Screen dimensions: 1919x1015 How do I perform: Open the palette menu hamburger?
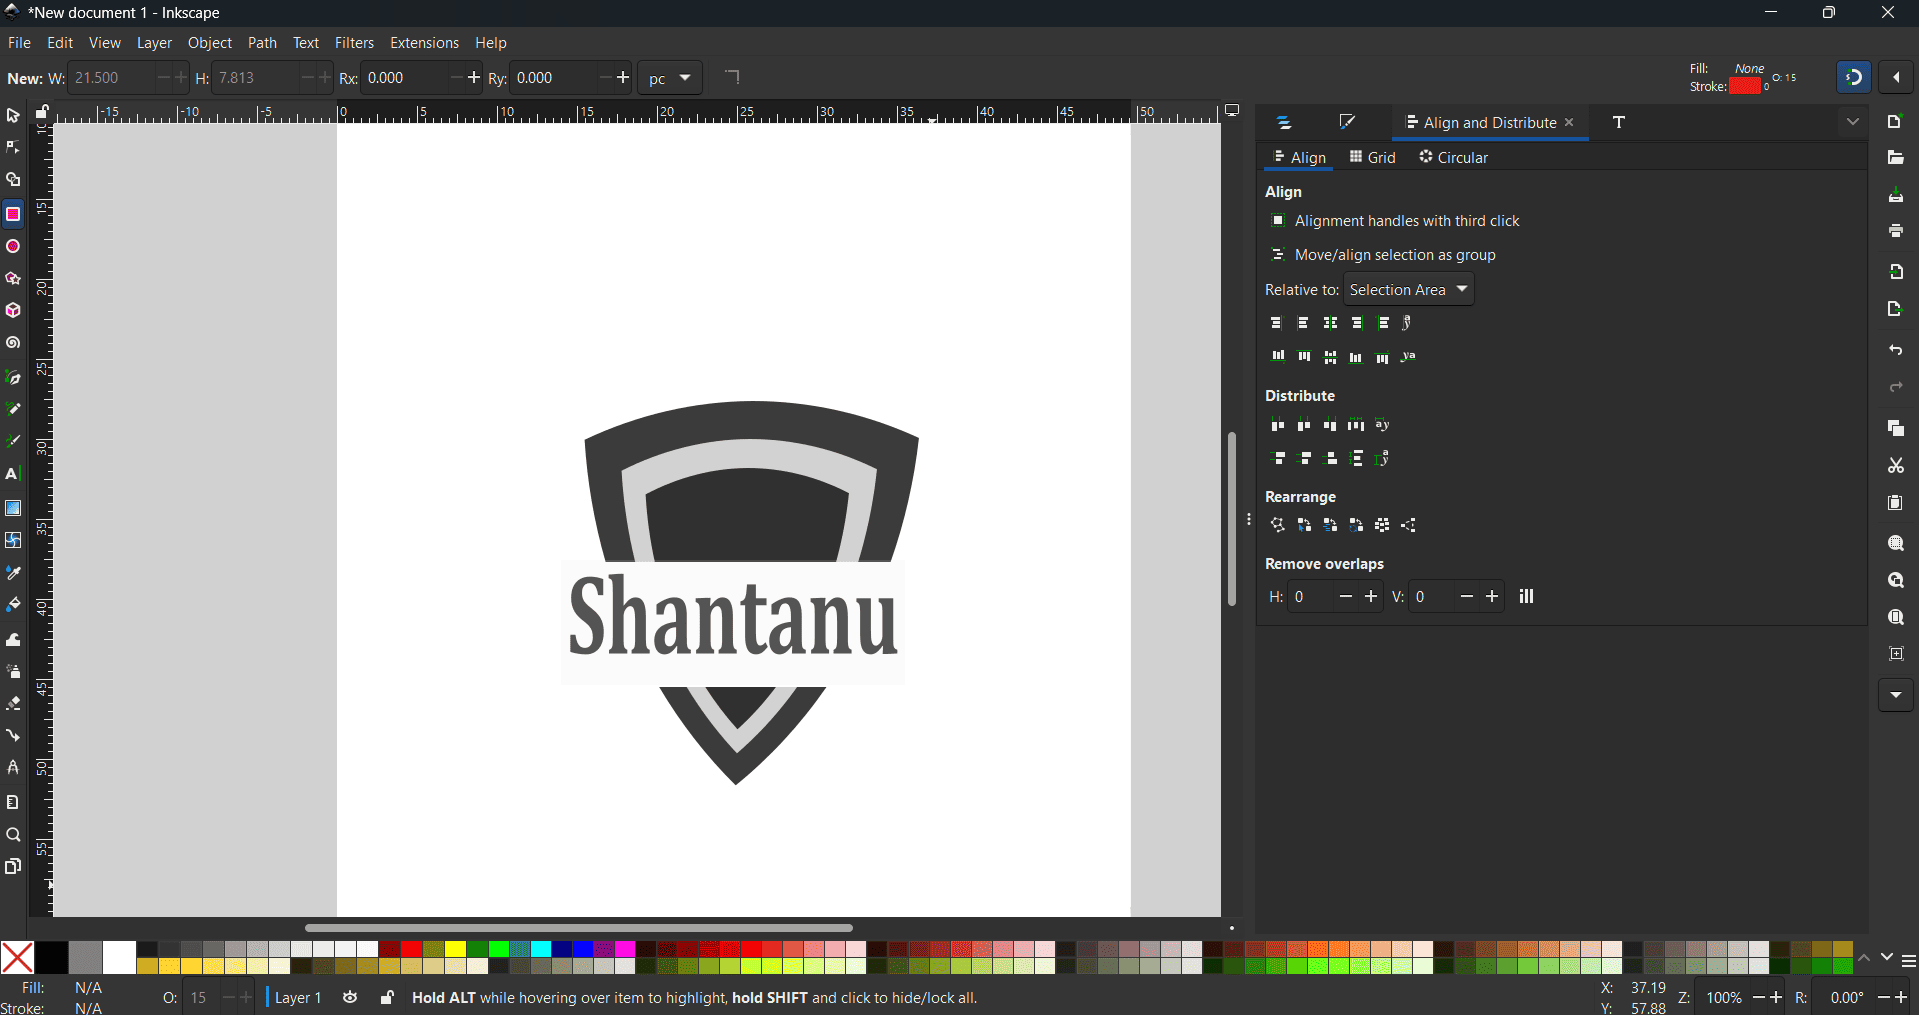click(1908, 961)
